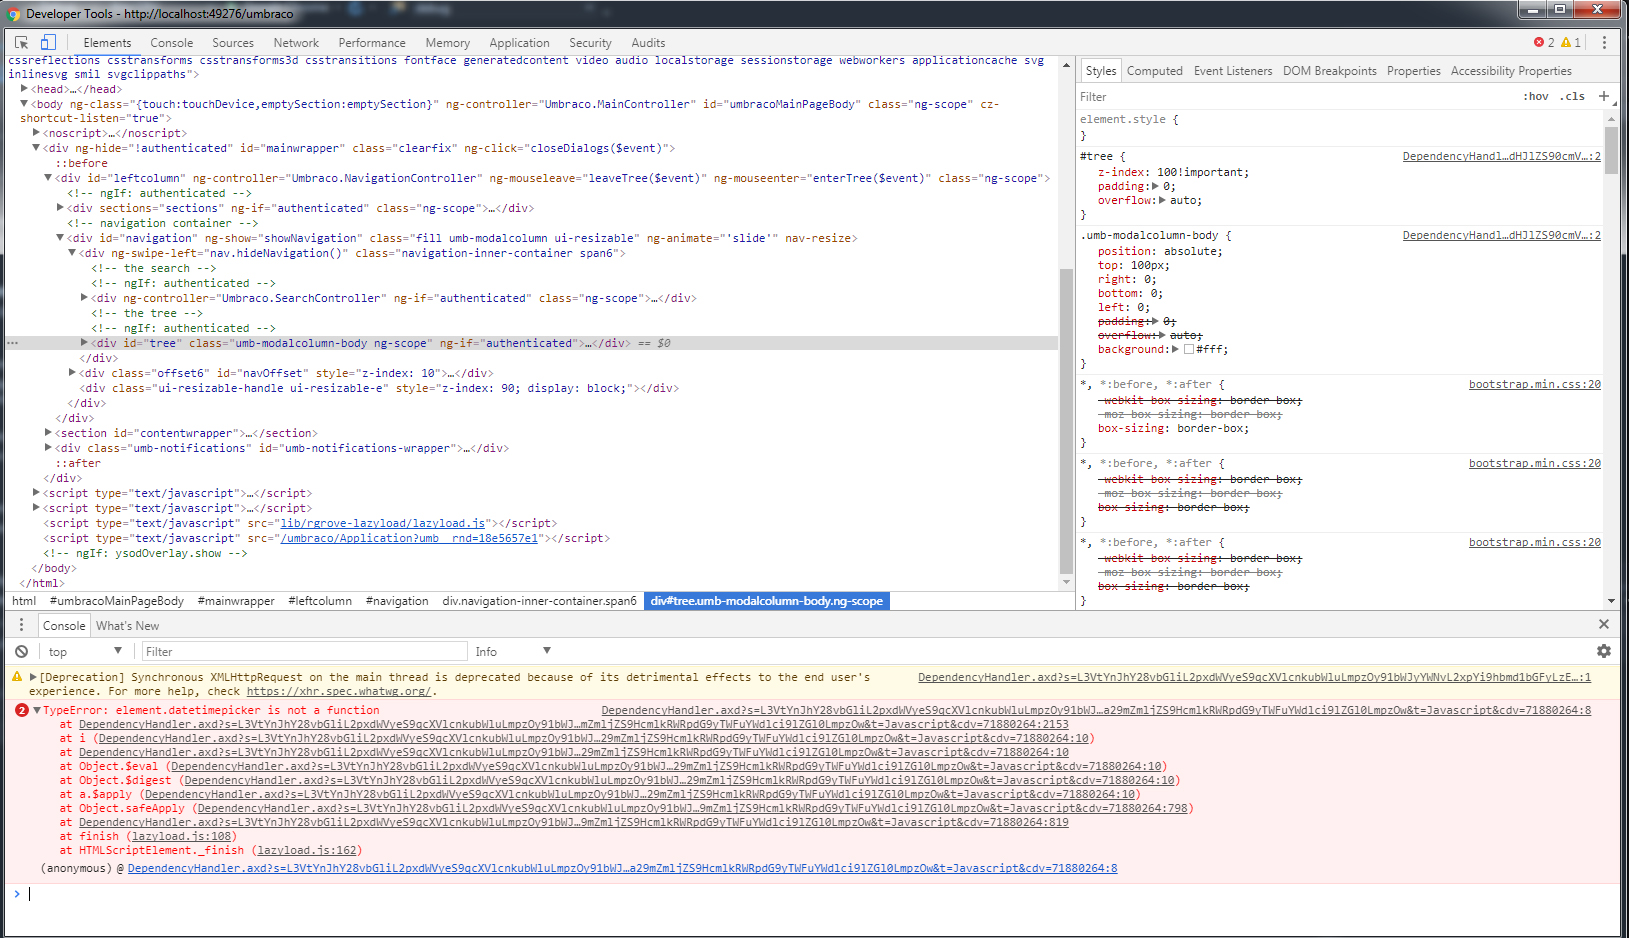Viewport: 1629px width, 938px height.
Task: Open DependencyHandler link for #tree rule
Action: point(1501,156)
